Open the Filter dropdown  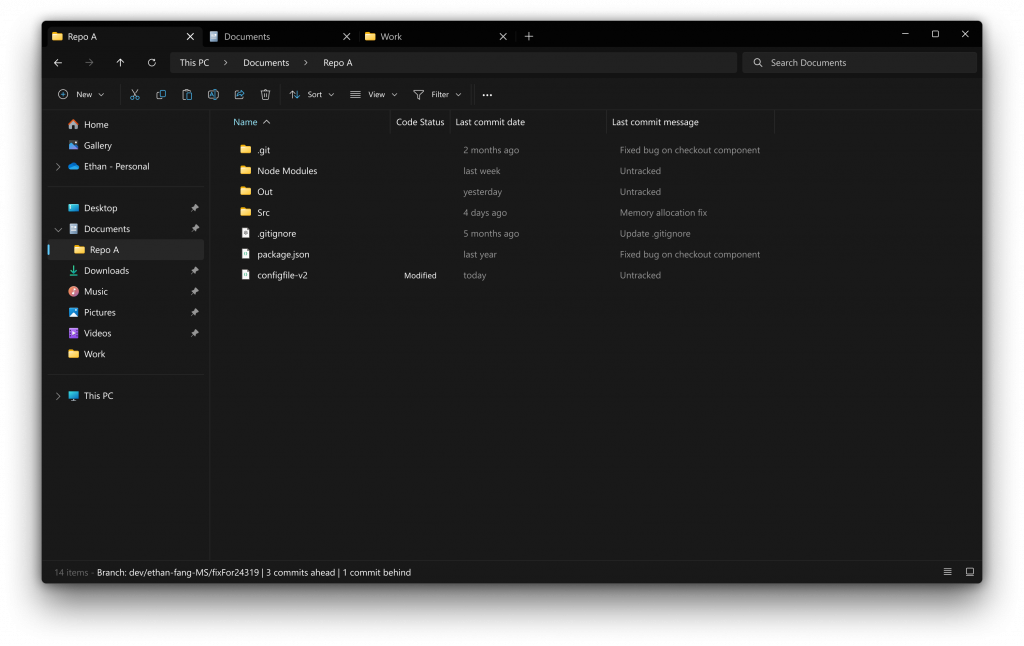(438, 95)
